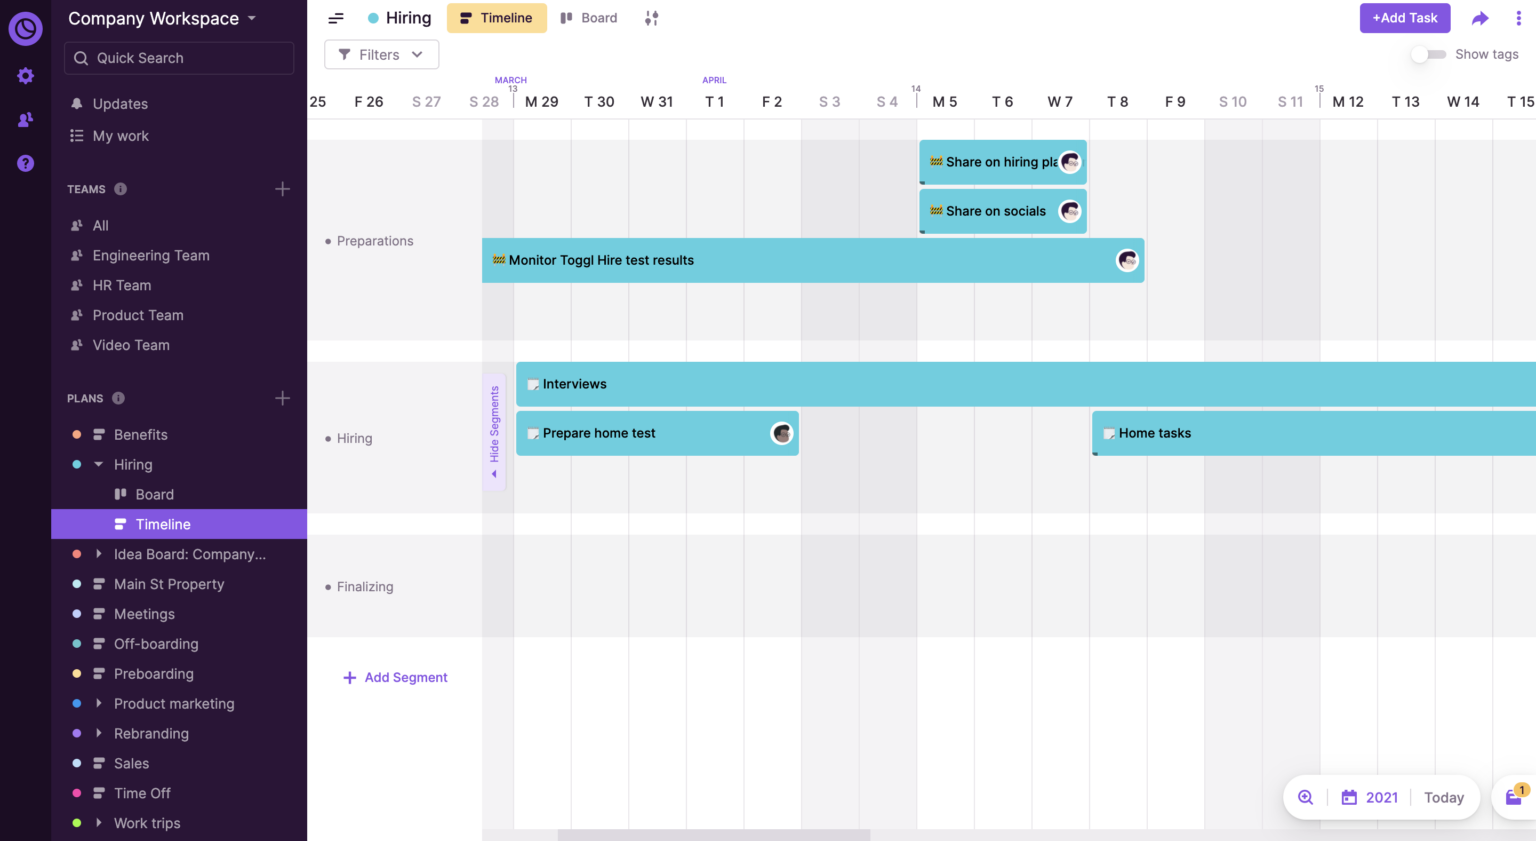1536x841 pixels.
Task: Open the timeline zoom magnifier control
Action: click(x=1305, y=797)
